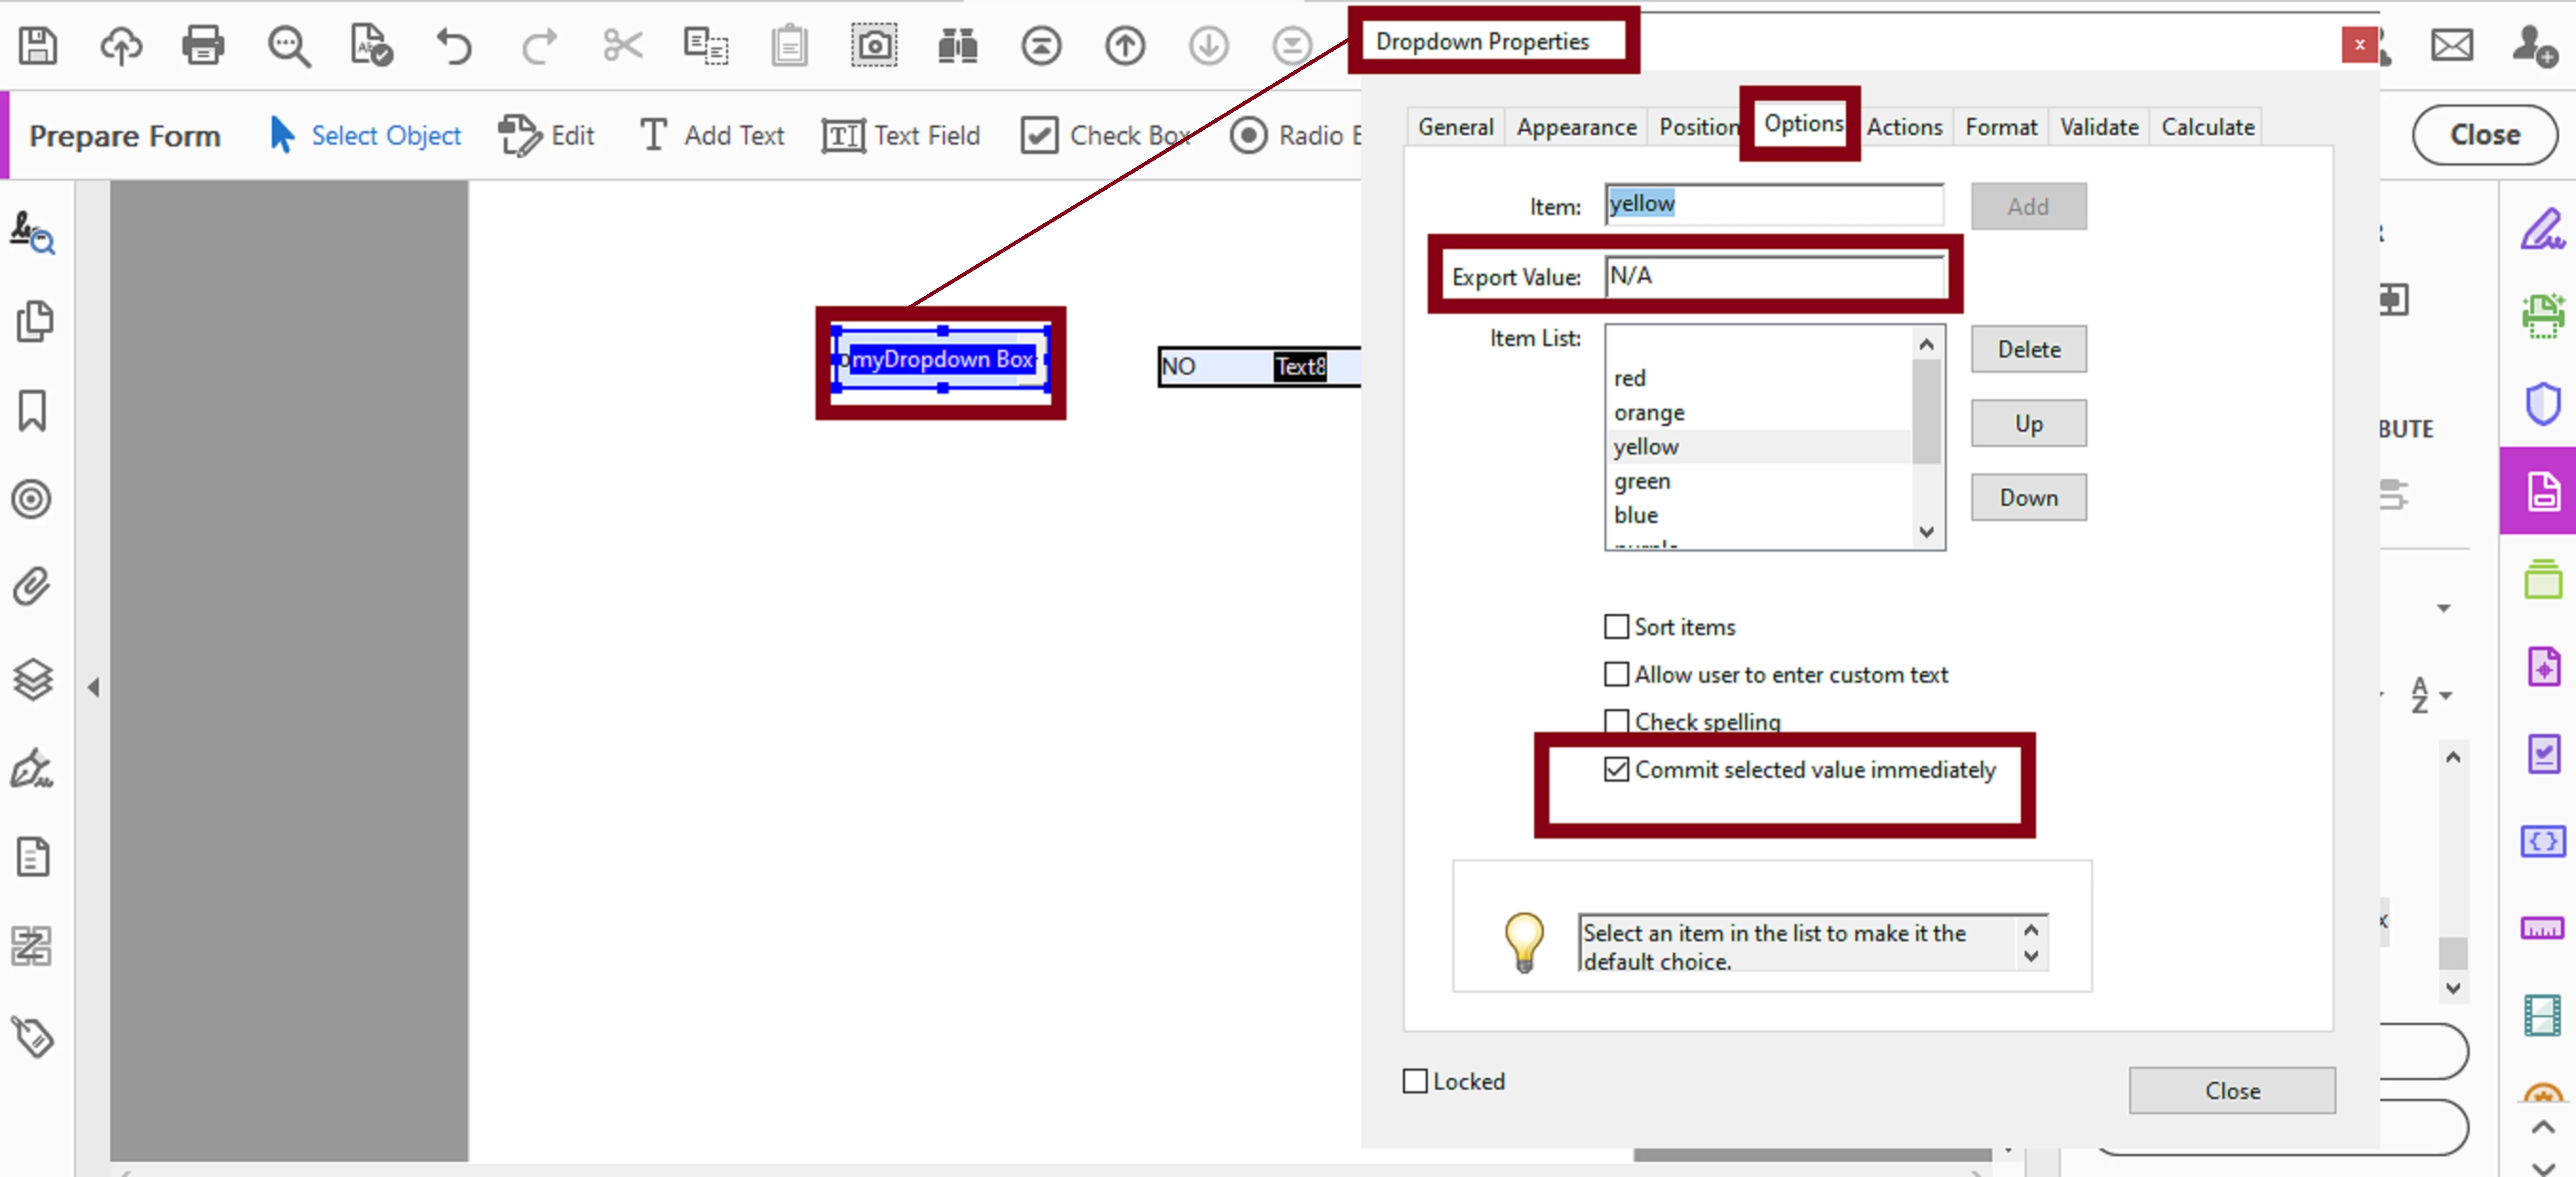Toggle the Check spelling checkbox
Screen dimensions: 2576x1177
[x=1616, y=721]
